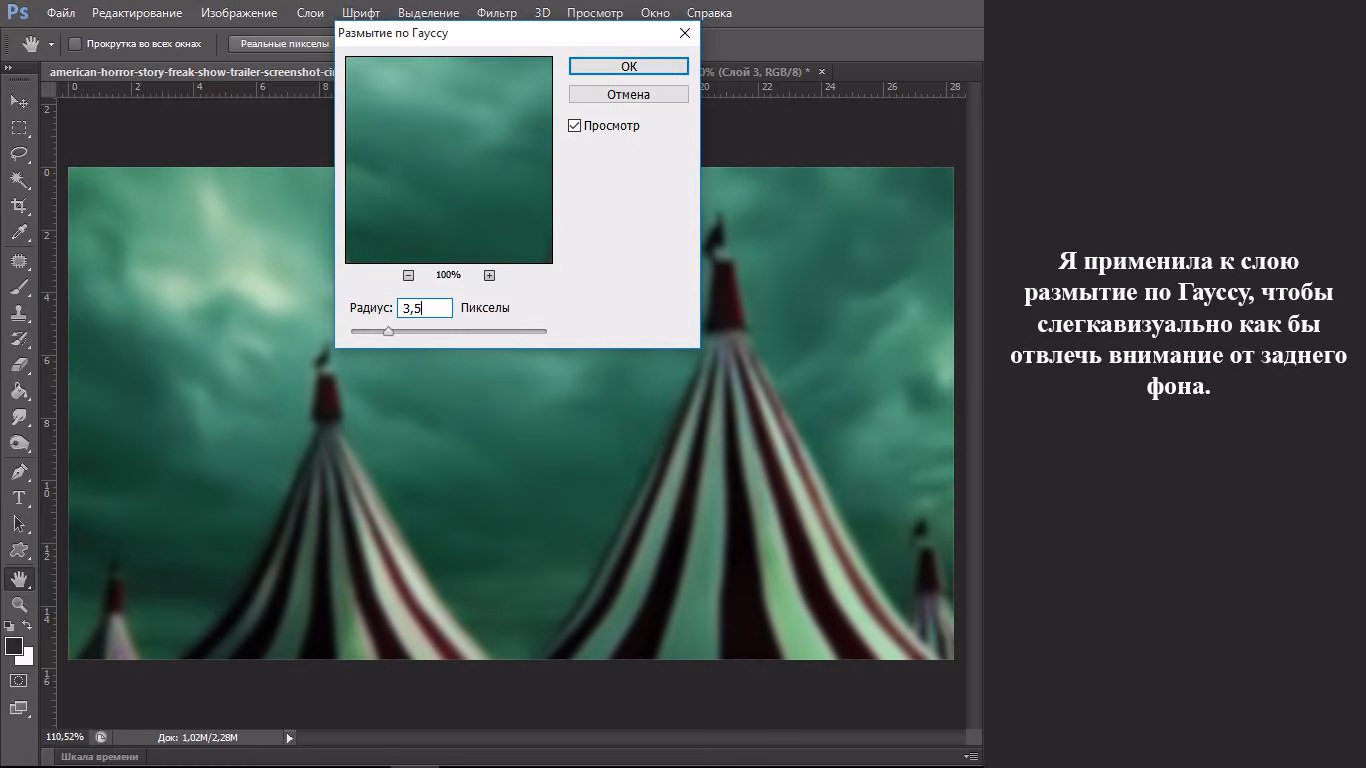Select the Smudge tool
The image size is (1366, 768).
pyautogui.click(x=19, y=417)
